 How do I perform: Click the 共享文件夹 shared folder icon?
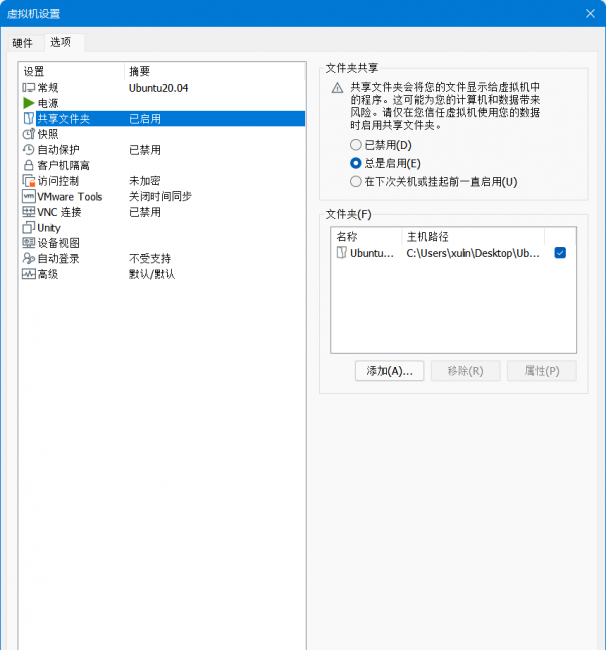(28, 119)
